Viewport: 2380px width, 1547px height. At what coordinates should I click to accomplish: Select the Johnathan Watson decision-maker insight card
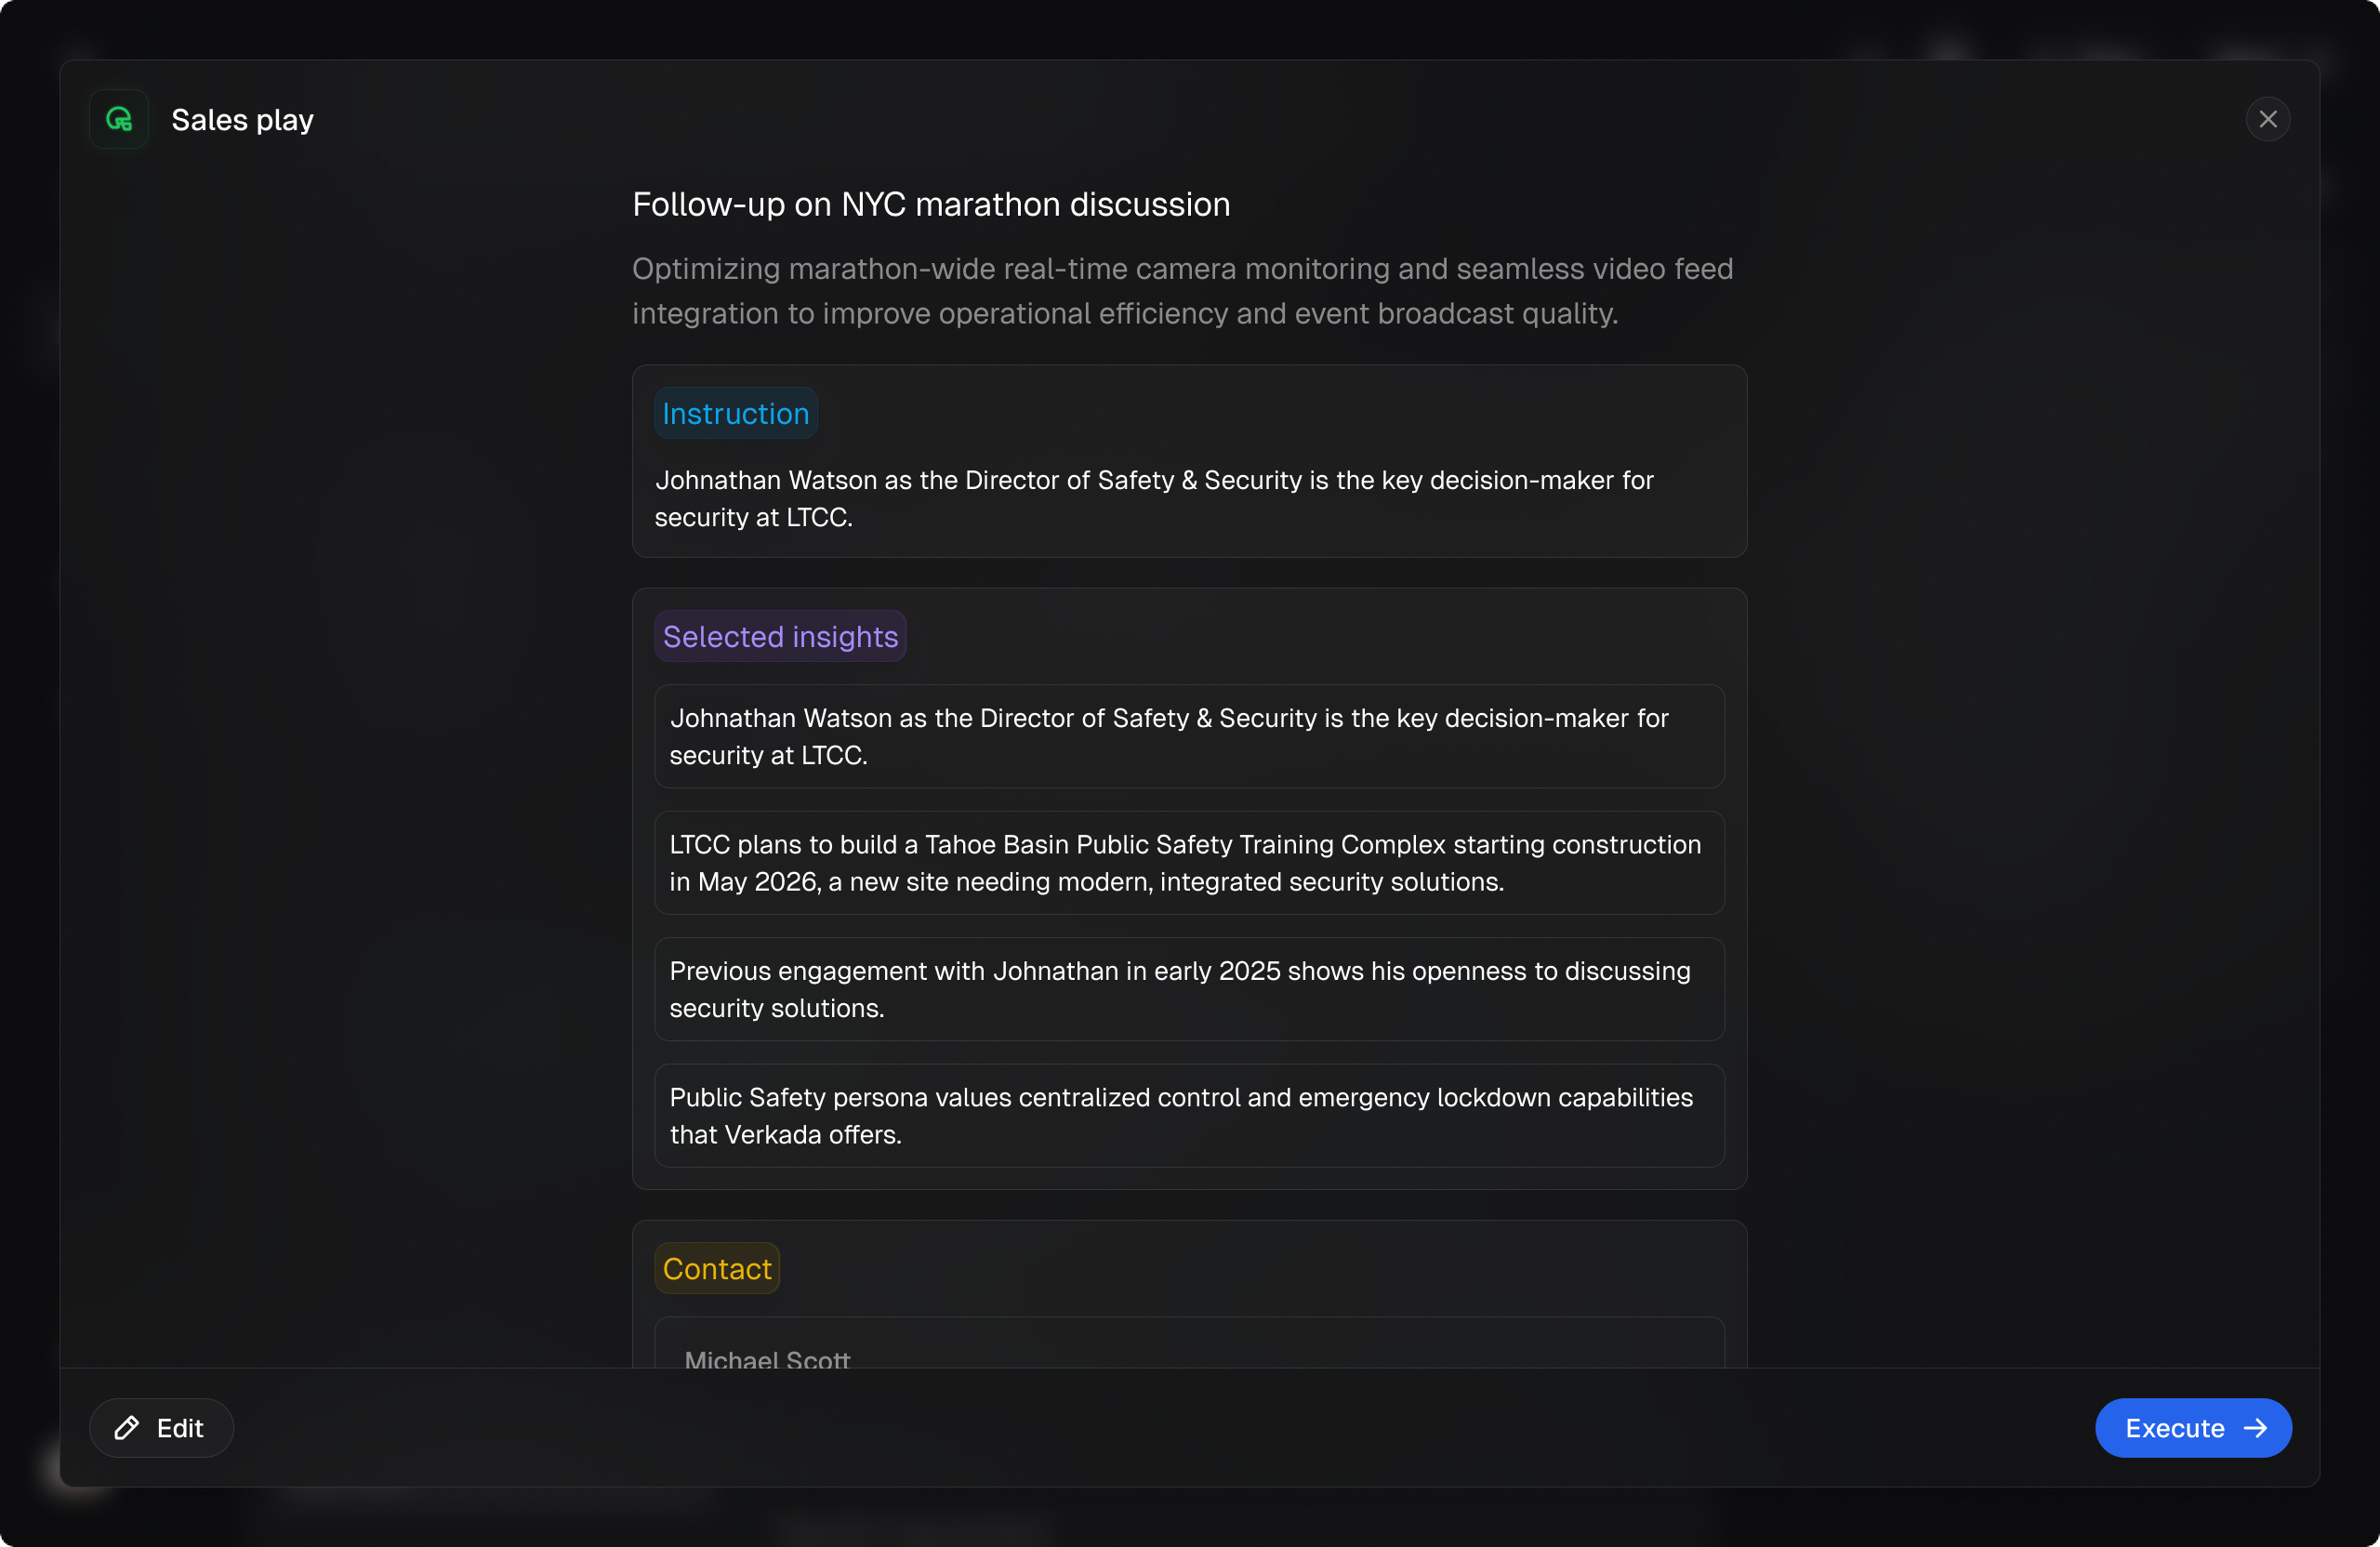[x=1188, y=736]
